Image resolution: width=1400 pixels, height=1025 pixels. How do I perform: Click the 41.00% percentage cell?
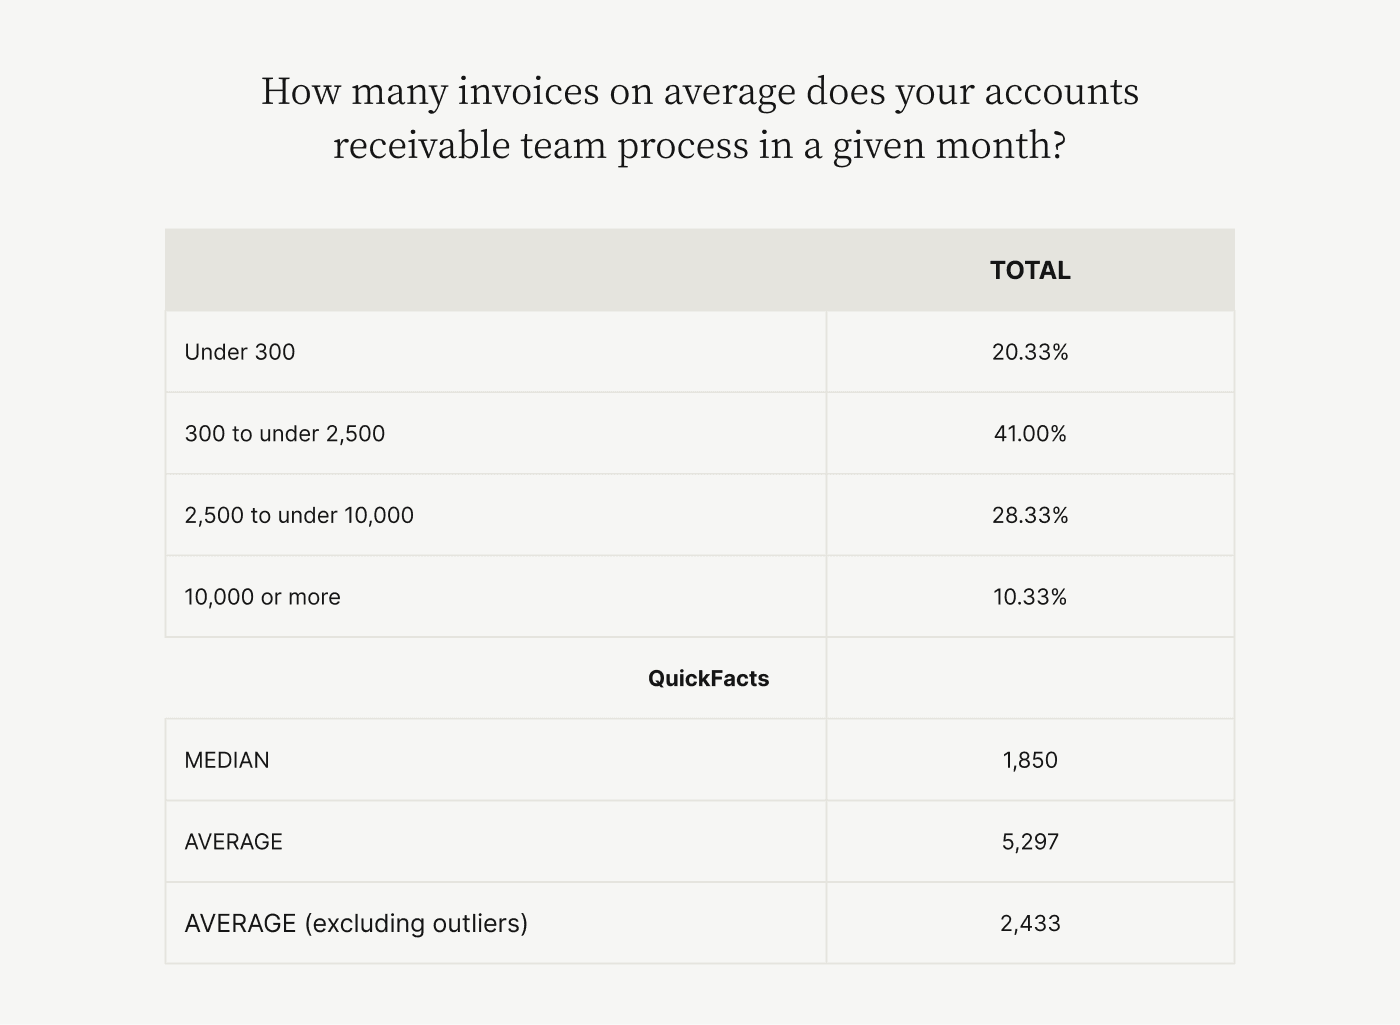tap(1030, 434)
